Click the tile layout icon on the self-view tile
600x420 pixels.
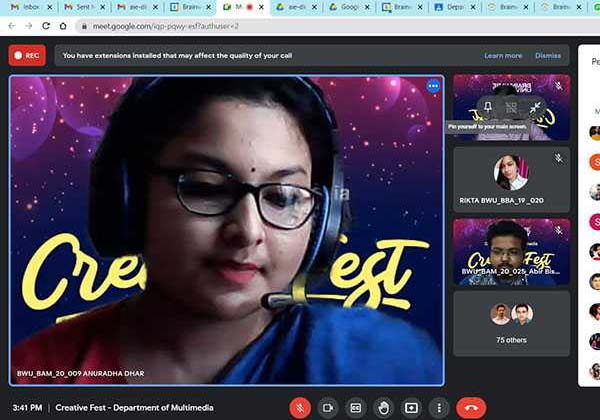click(511, 107)
